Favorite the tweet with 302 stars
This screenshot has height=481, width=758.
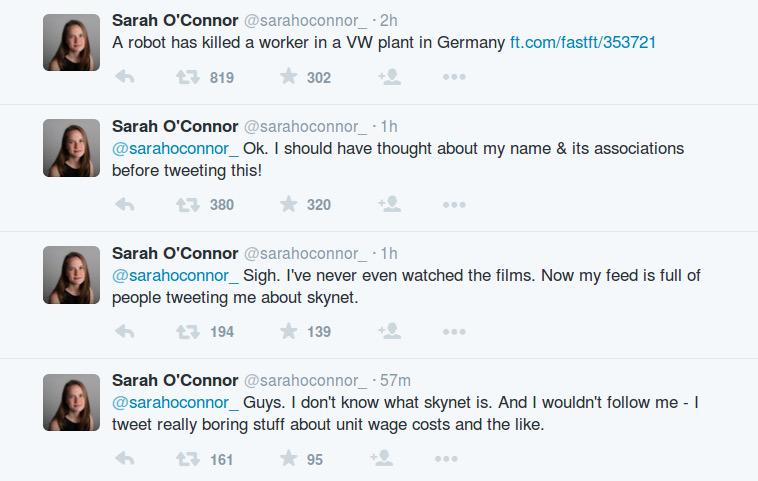click(x=289, y=77)
